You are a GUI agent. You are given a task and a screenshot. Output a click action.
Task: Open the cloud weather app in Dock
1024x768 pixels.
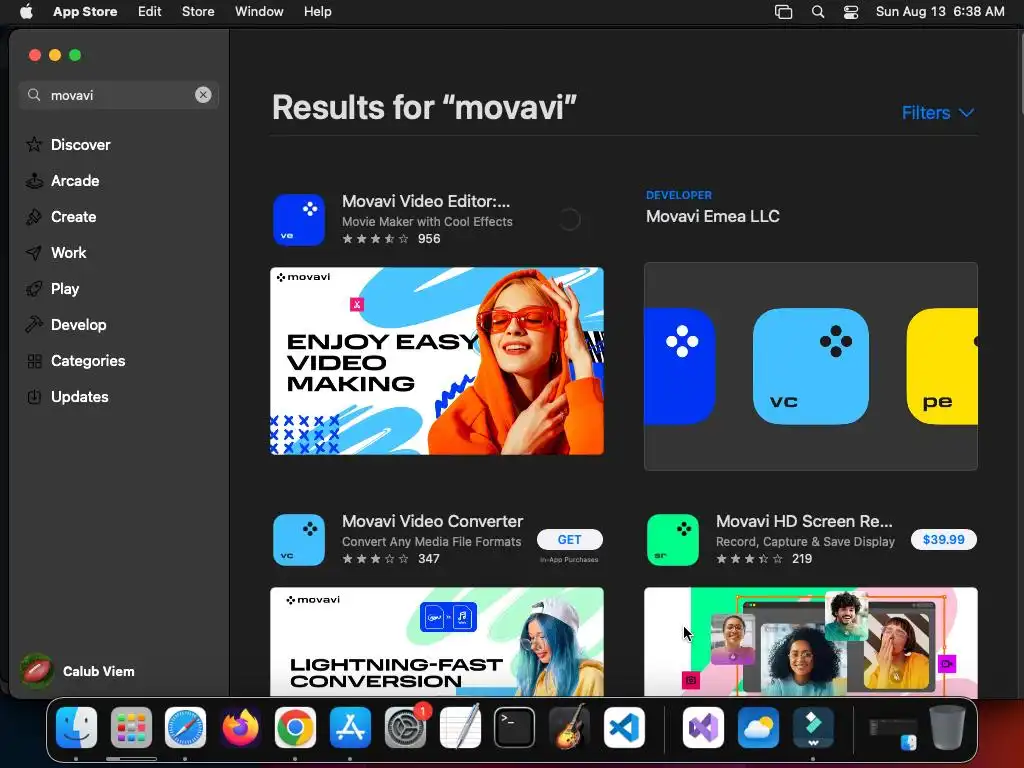point(758,727)
